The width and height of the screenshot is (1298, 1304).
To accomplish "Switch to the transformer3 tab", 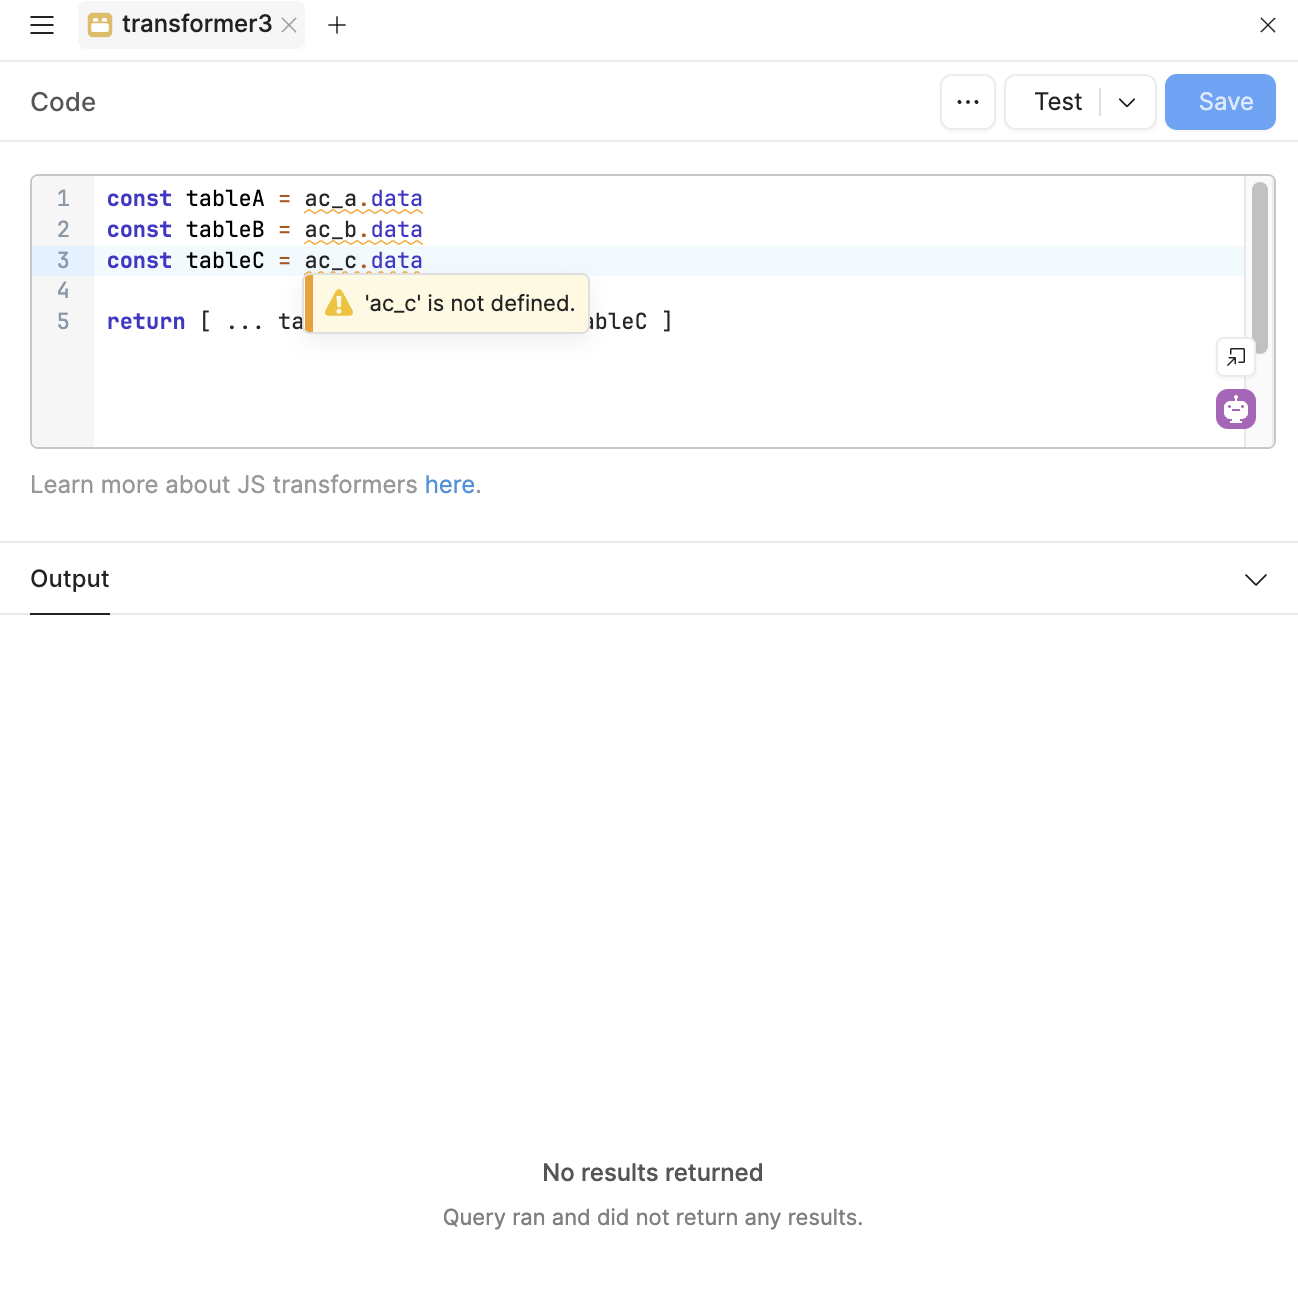I will point(196,25).
